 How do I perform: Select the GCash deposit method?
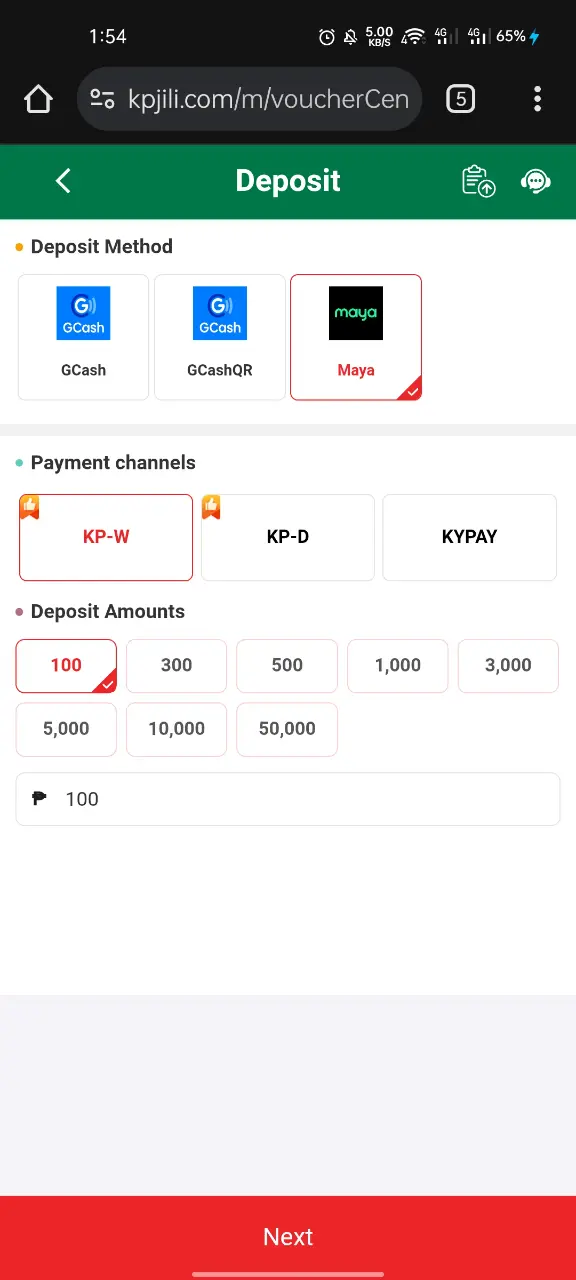point(83,337)
